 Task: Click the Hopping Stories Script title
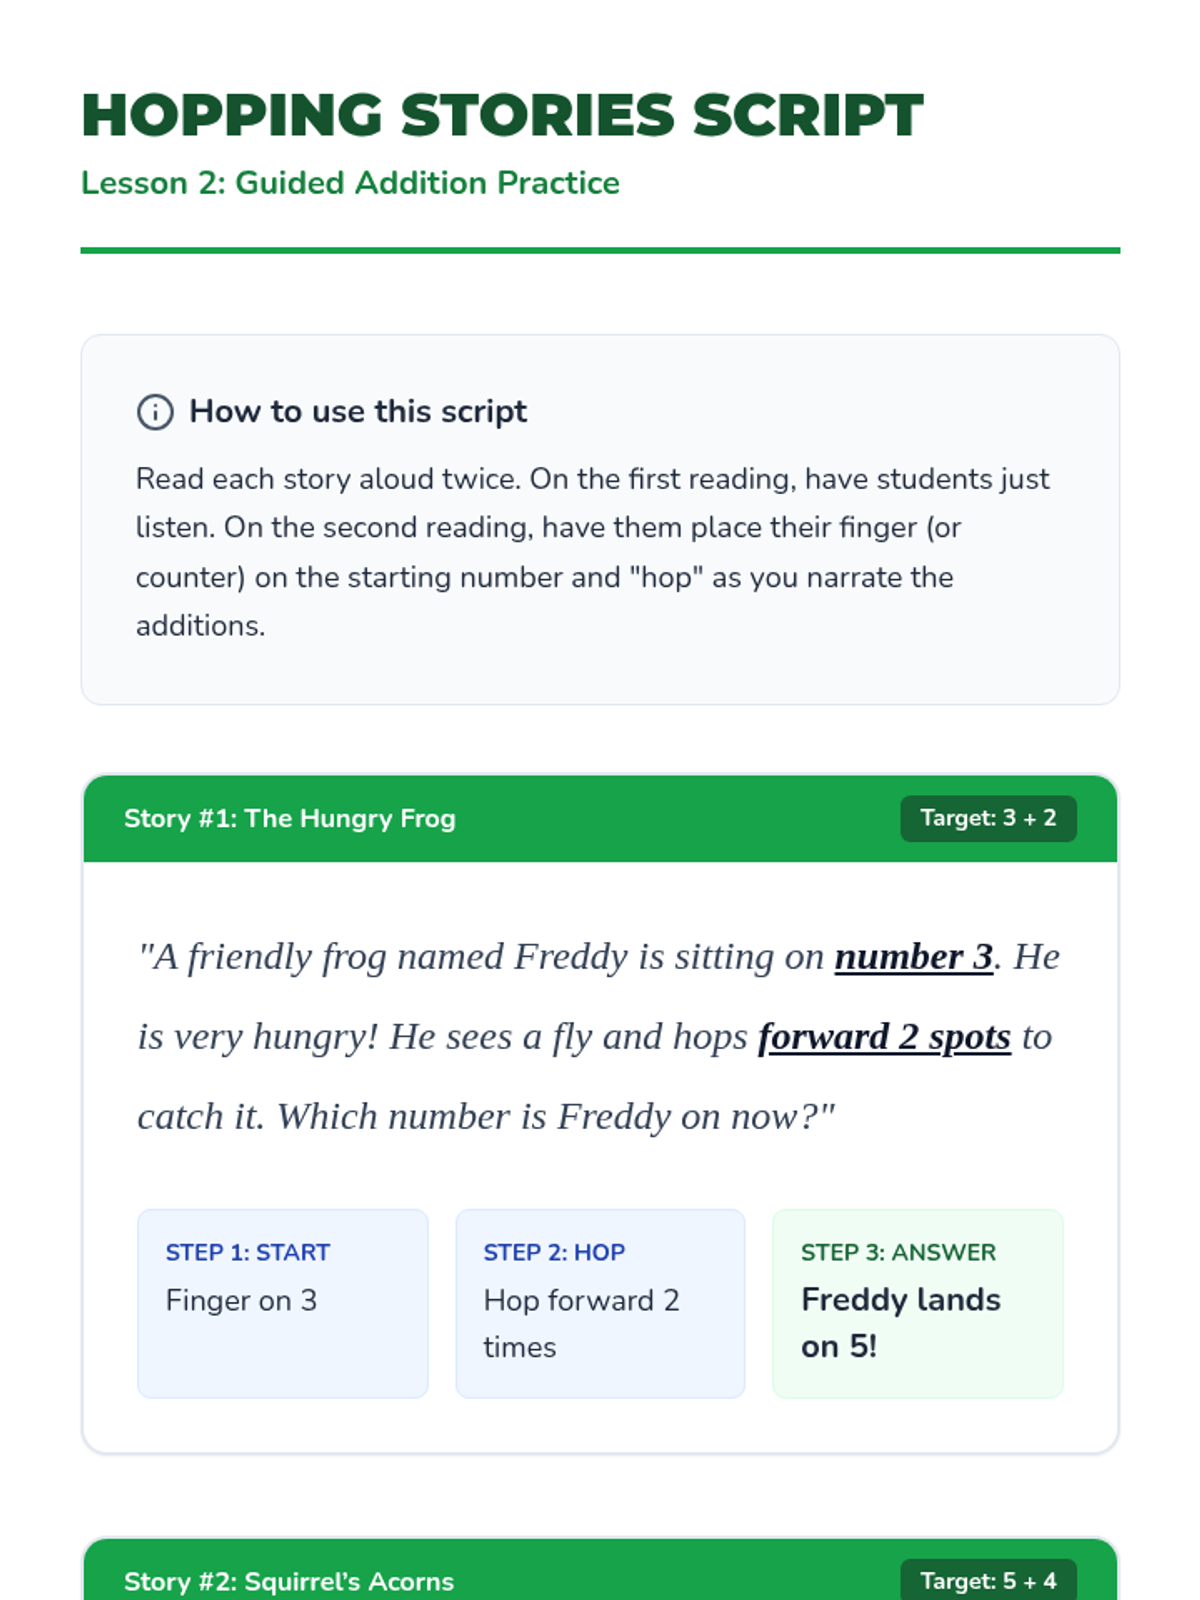tap(502, 115)
